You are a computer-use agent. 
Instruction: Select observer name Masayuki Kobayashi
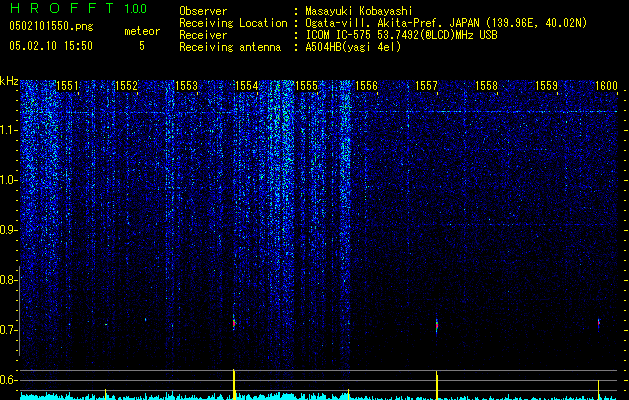coord(359,11)
